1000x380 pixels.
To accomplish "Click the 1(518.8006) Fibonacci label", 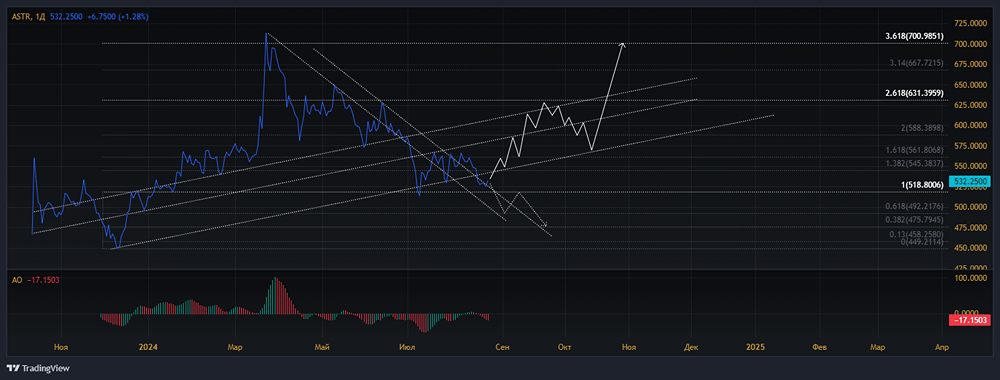I will [x=923, y=185].
